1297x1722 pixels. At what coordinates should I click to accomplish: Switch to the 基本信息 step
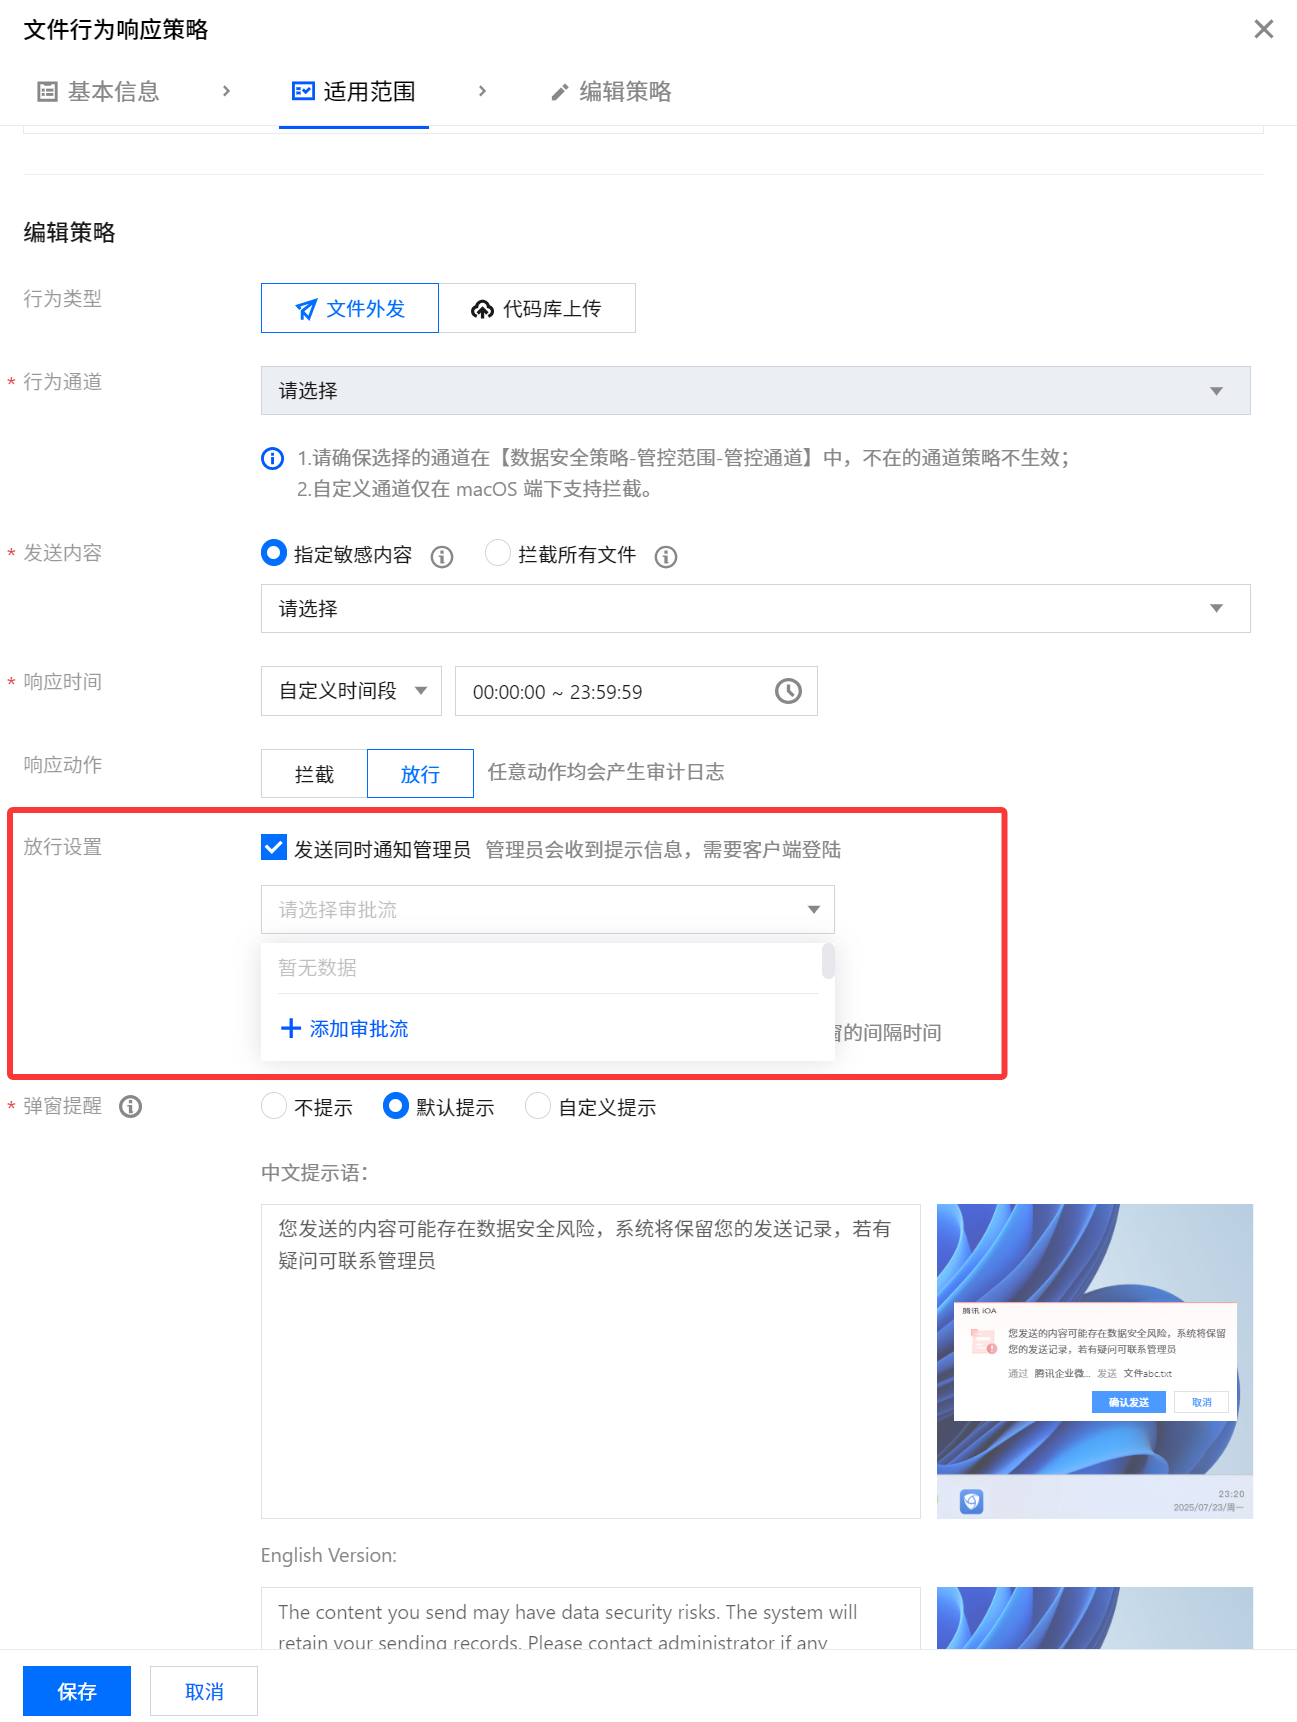point(99,92)
